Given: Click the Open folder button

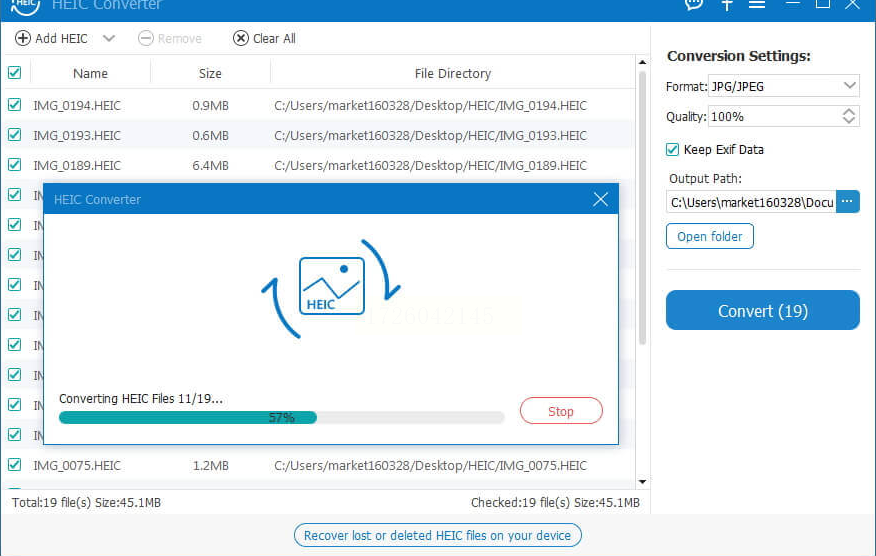Looking at the screenshot, I should pyautogui.click(x=710, y=236).
